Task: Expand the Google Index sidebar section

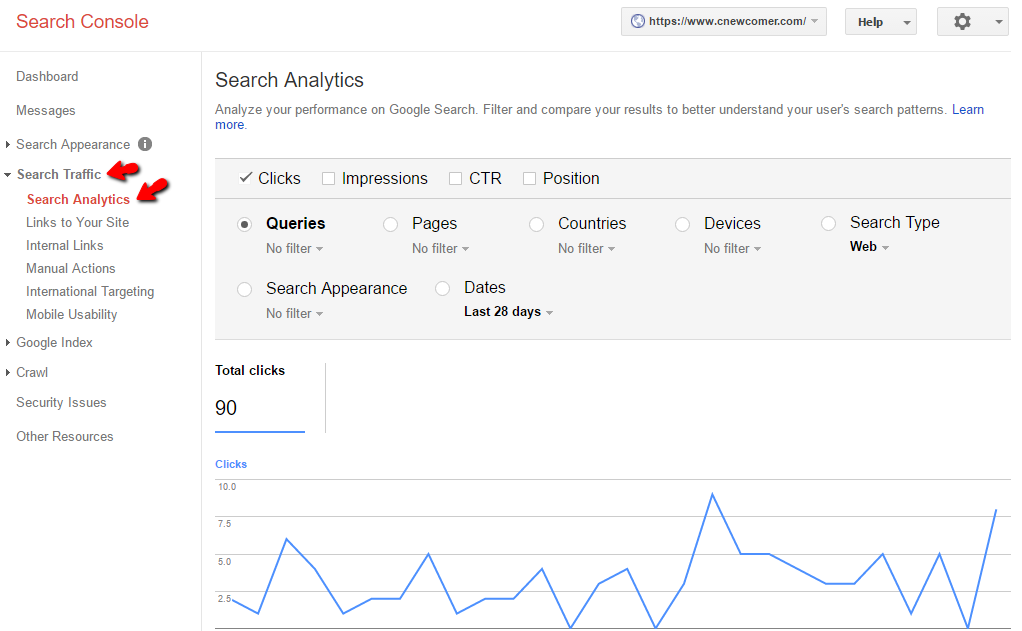Action: [7, 342]
